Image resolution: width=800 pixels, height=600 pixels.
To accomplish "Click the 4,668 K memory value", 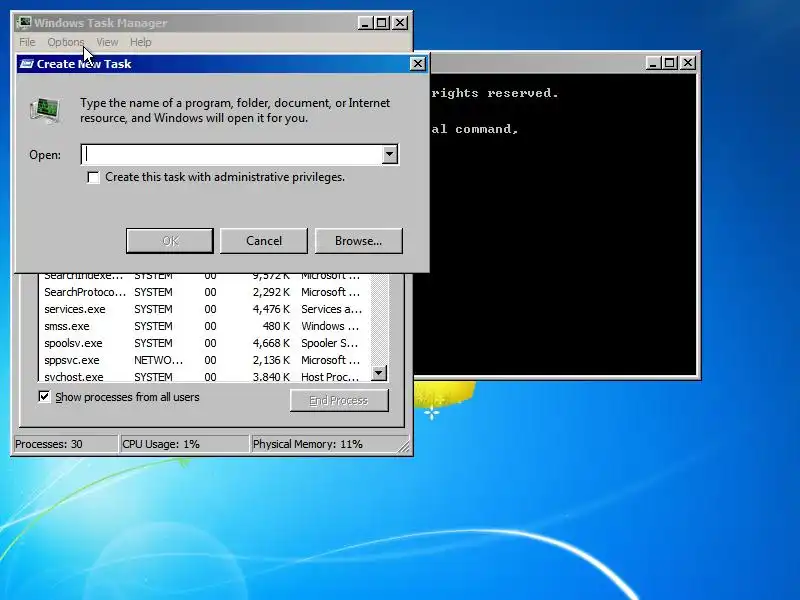I will [x=271, y=343].
